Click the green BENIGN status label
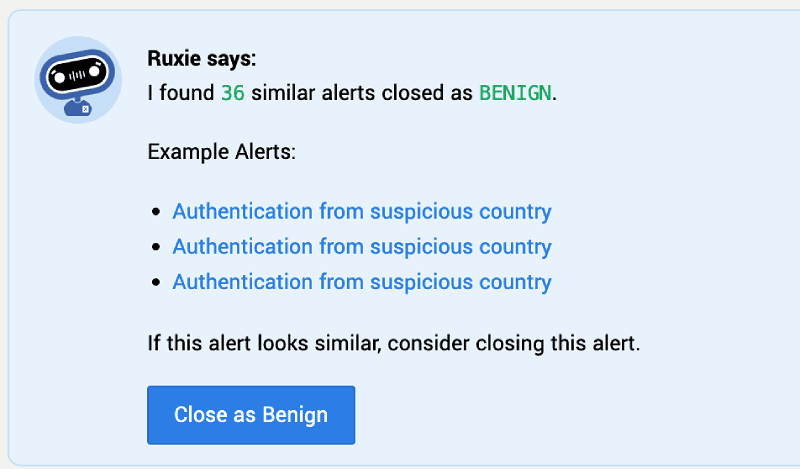Viewport: 800px width, 469px height. coord(515,94)
